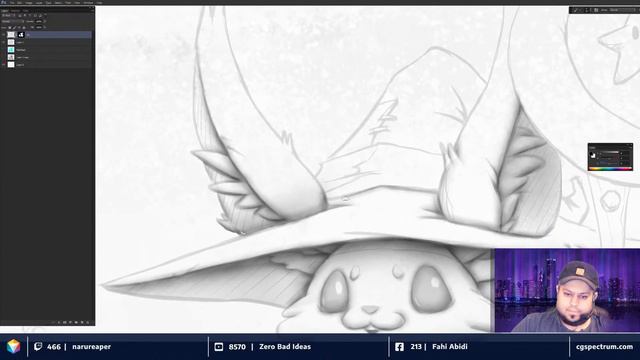640x360 pixels.
Task: Toggle layer filtering switch on or off
Action: coord(46,15)
